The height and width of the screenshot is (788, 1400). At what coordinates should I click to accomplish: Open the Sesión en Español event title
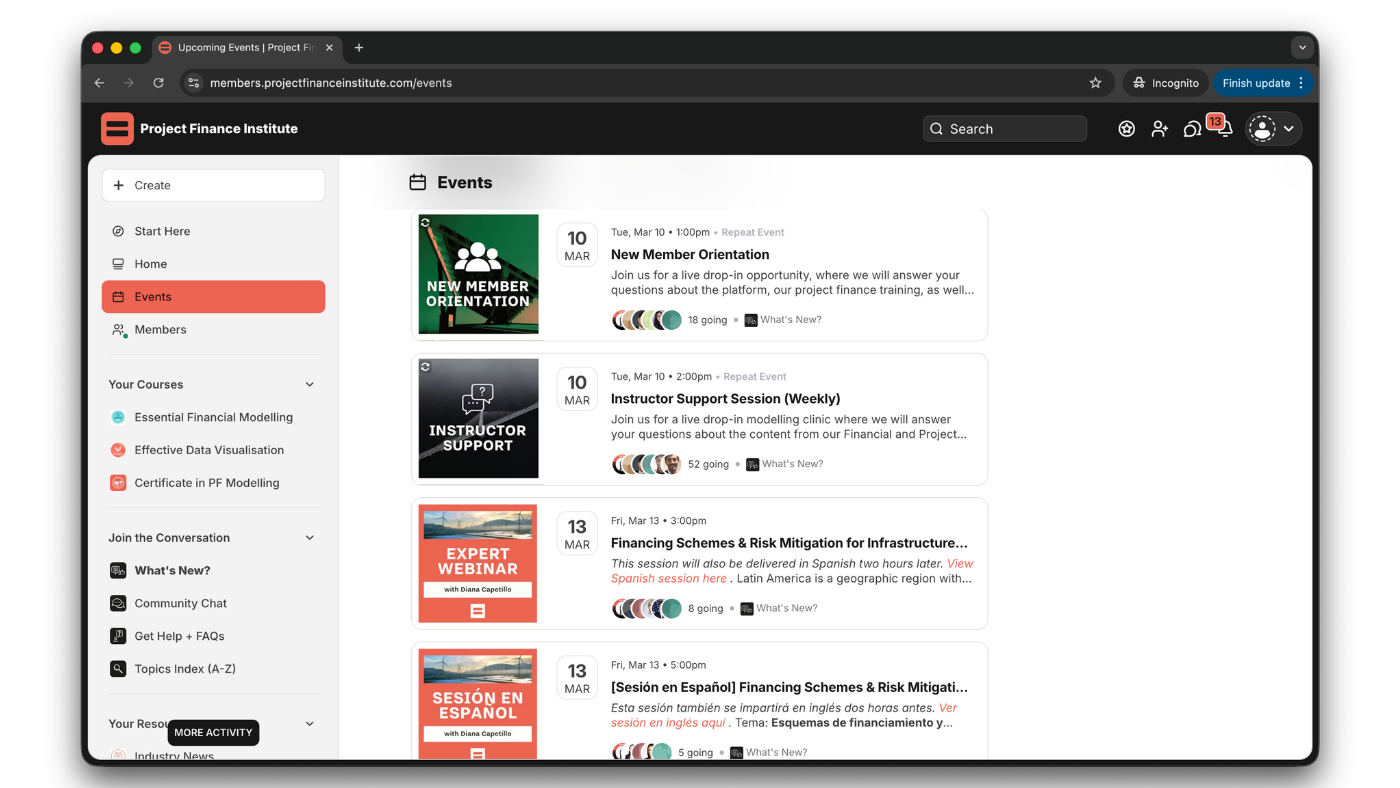coord(789,687)
